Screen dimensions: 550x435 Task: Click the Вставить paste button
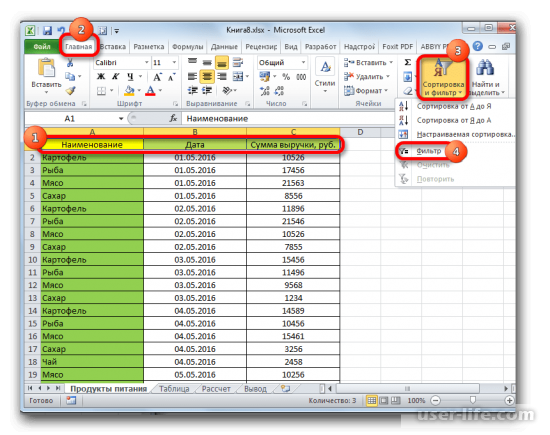[x=46, y=76]
